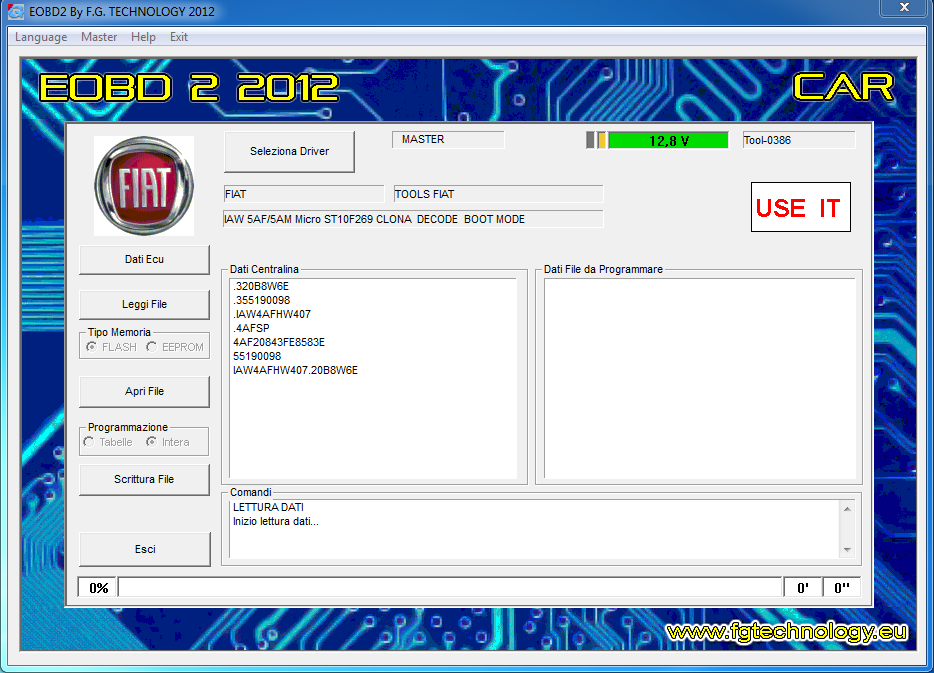934x673 pixels.
Task: Click the IAW 5AF/5AM driver description field
Action: (413, 219)
